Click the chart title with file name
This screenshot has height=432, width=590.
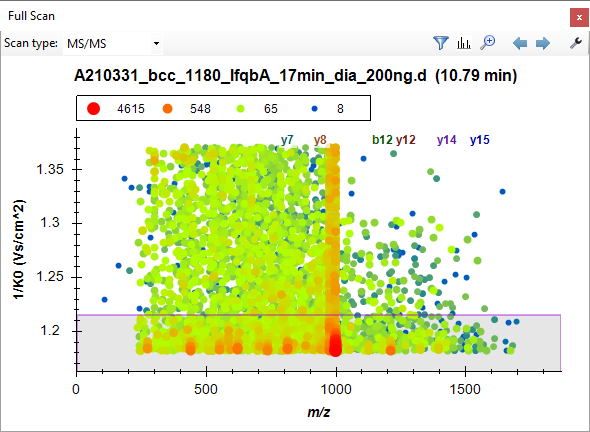295,75
